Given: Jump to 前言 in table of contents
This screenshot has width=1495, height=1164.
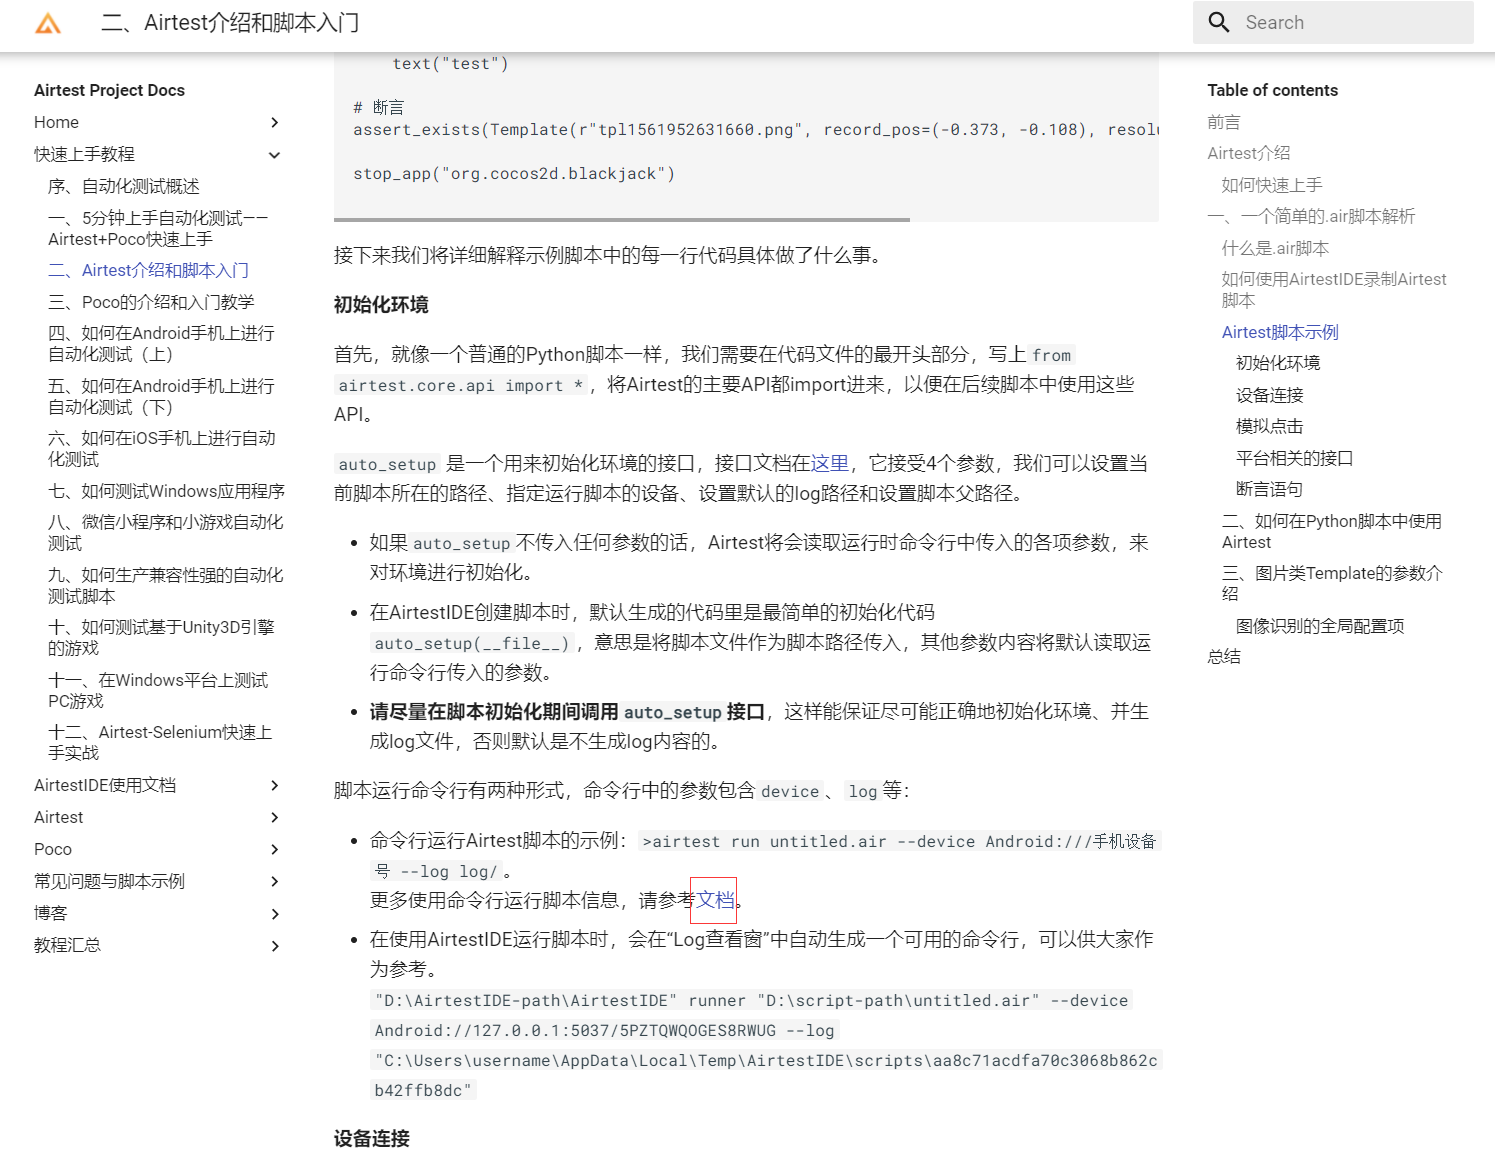Looking at the screenshot, I should click(1224, 122).
